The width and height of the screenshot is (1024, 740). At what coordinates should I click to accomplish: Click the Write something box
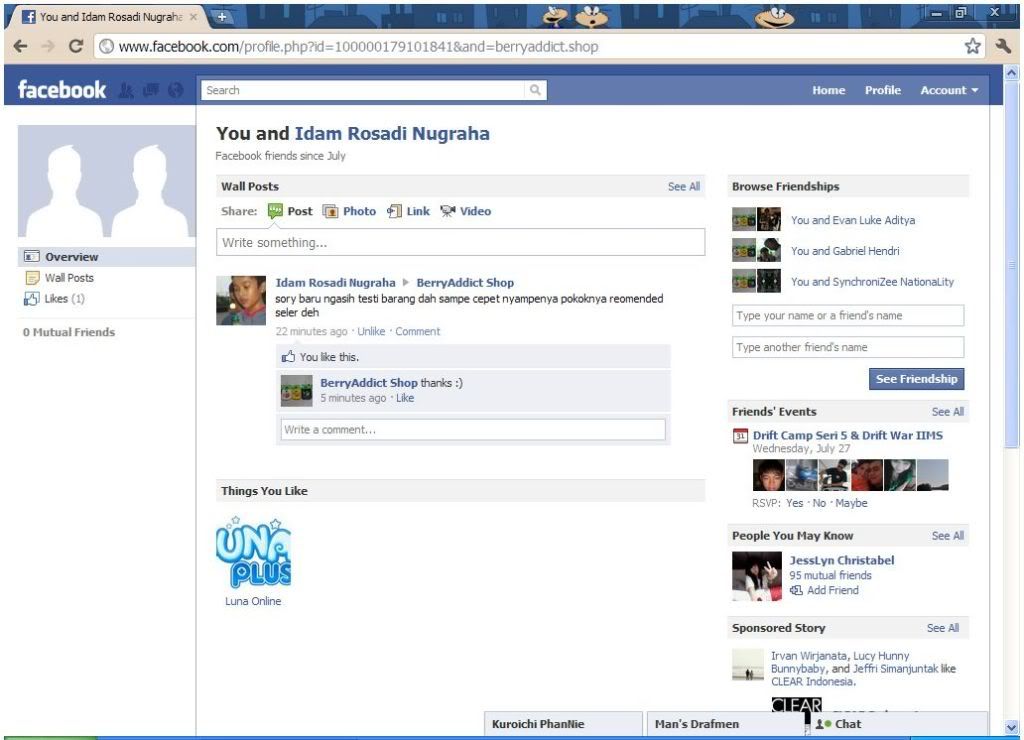coord(460,242)
